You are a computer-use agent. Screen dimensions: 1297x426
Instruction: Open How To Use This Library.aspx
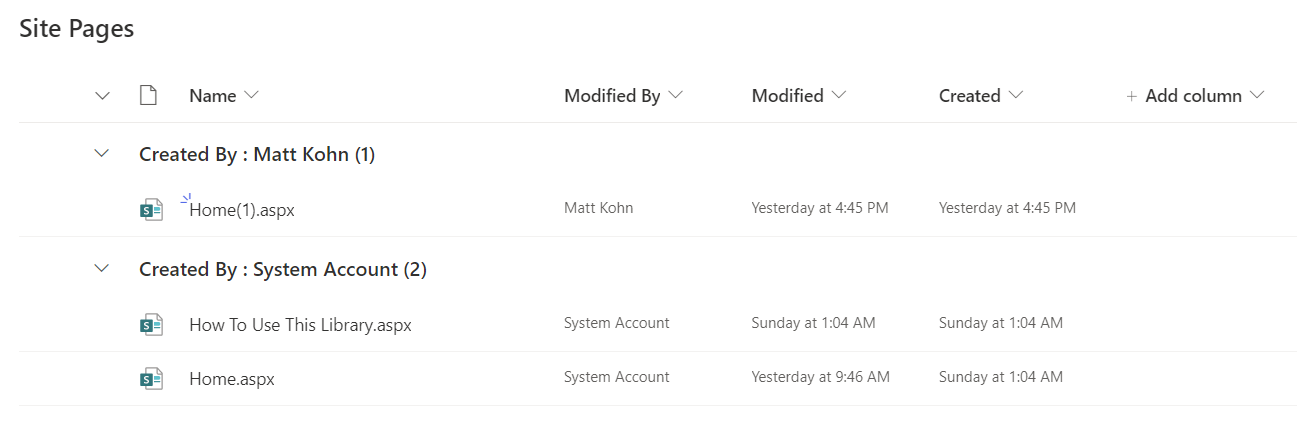click(x=300, y=325)
